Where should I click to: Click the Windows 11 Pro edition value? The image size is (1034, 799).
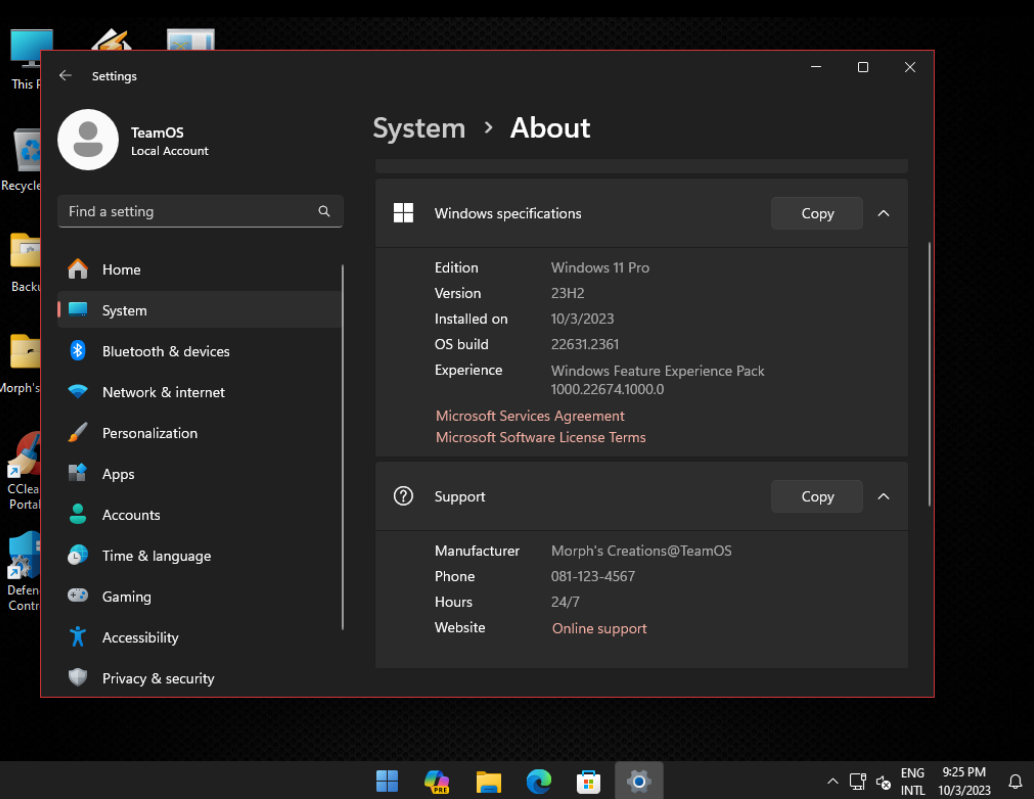coord(600,268)
